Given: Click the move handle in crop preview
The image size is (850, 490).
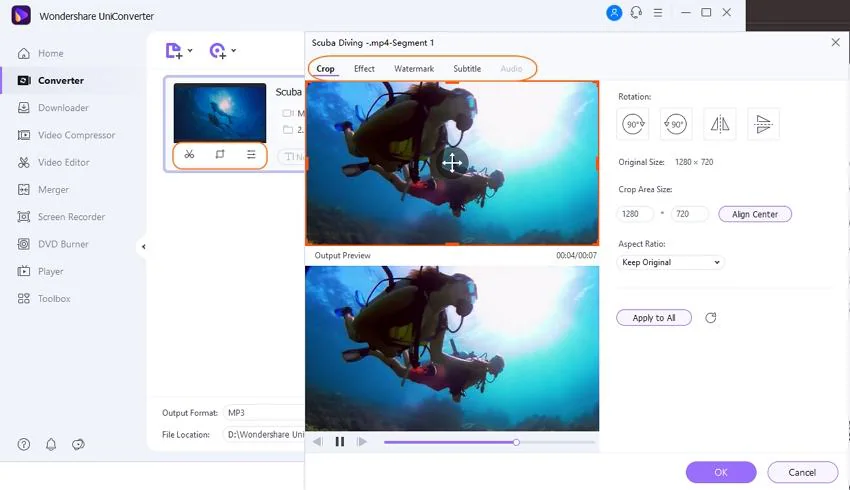Looking at the screenshot, I should pyautogui.click(x=452, y=163).
